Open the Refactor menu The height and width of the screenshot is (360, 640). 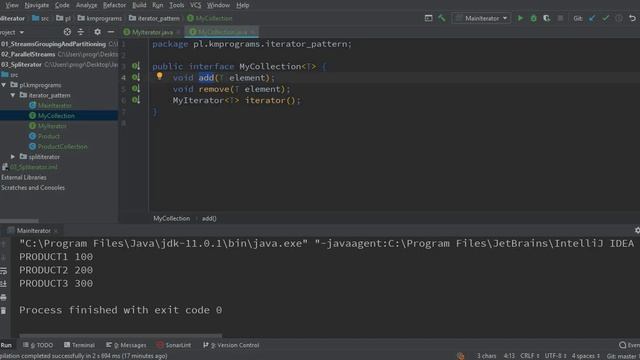114,5
